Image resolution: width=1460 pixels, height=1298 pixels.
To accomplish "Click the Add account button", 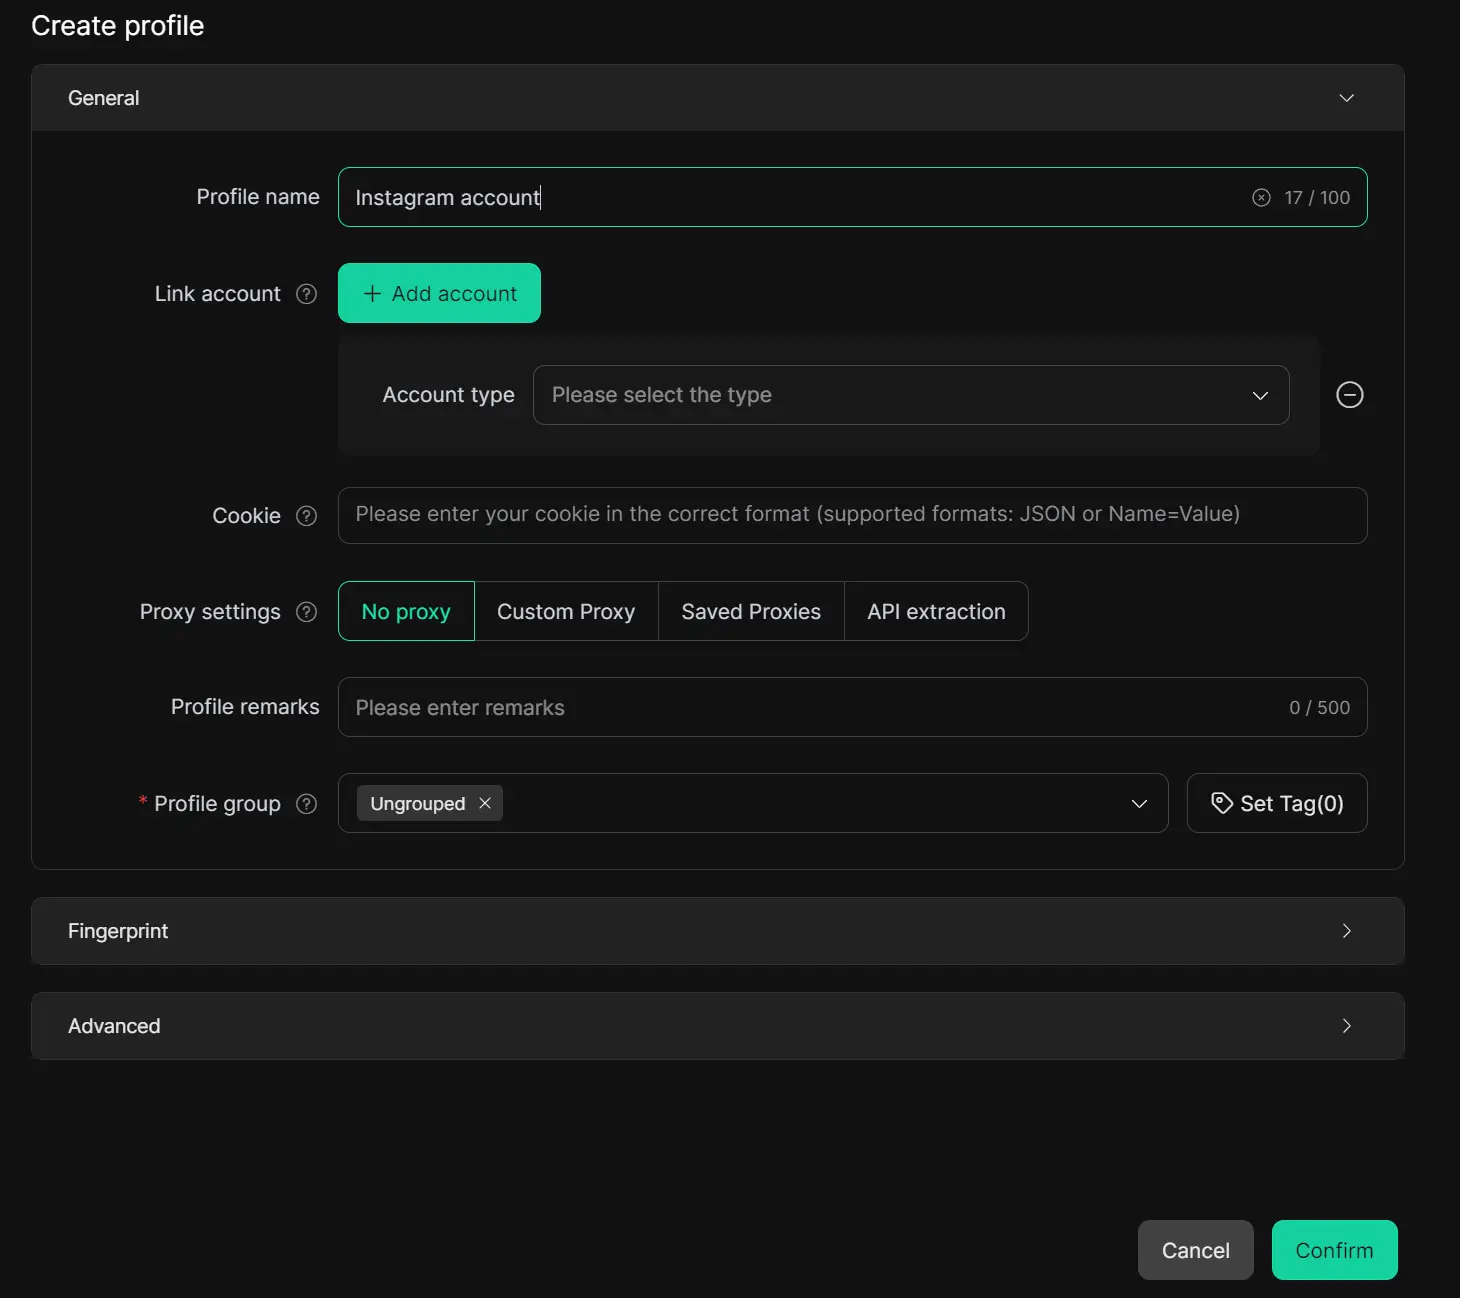I will [x=439, y=293].
